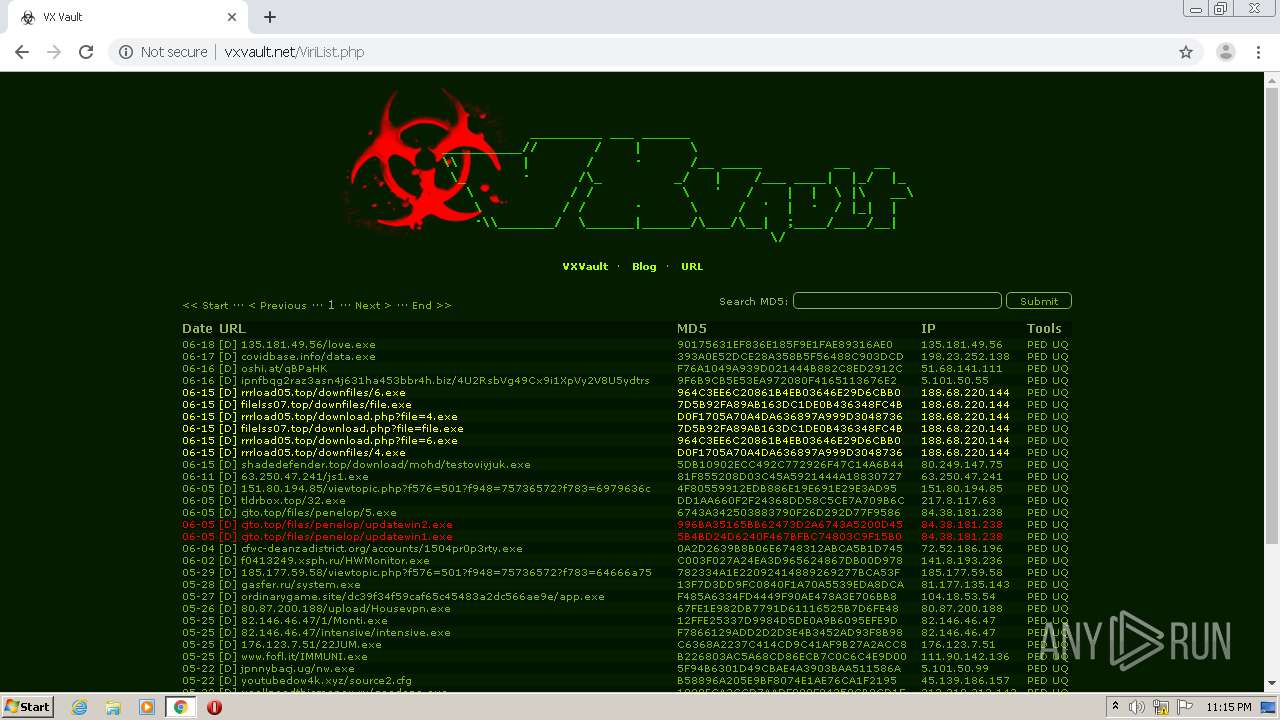Open covidbase.info/data.exe URL entry
Viewport: 1280px width, 720px height.
[308, 356]
